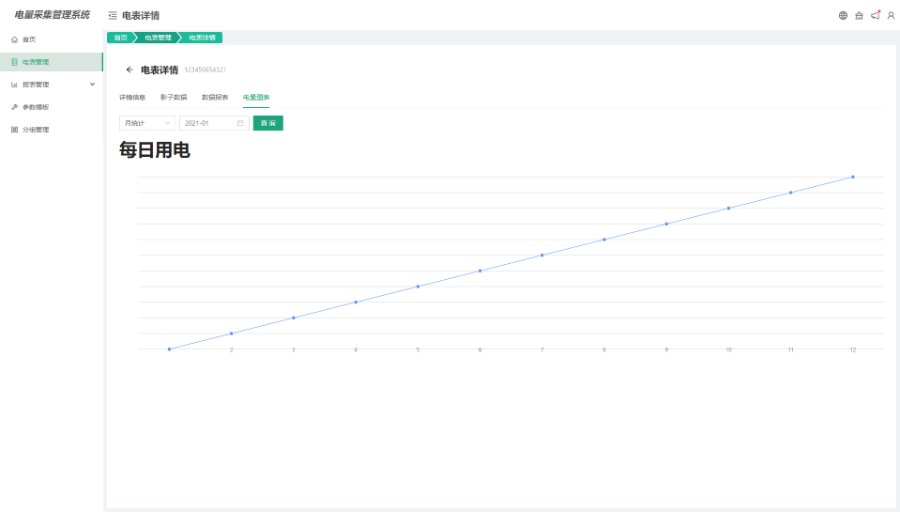
Task: Go back using the arrow beside 电表详情
Action: pyautogui.click(x=129, y=70)
